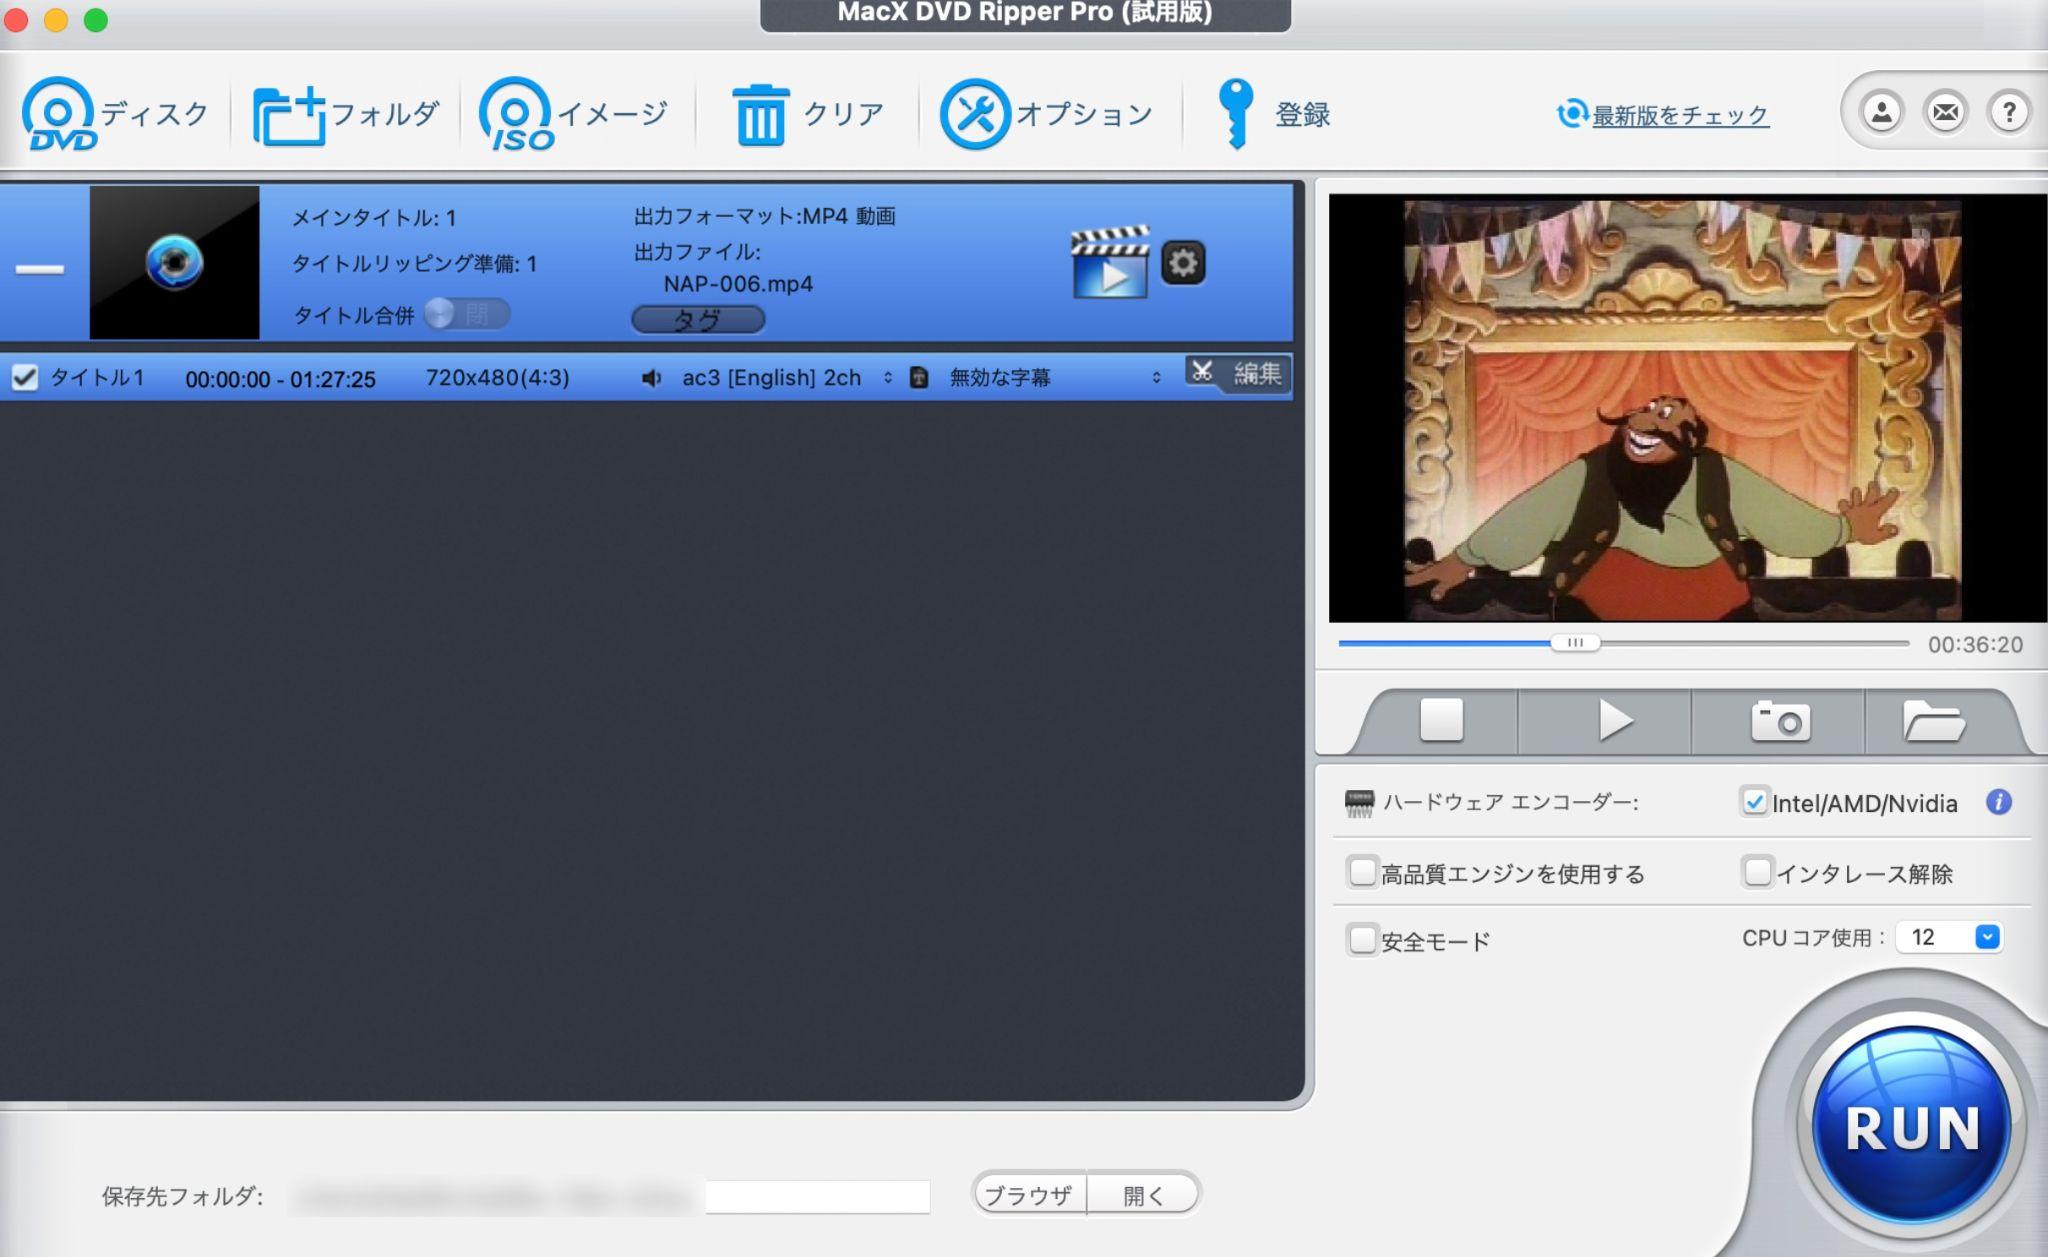Viewport: 2048px width, 1257px height.
Task: Play the preview video
Action: pos(1614,720)
